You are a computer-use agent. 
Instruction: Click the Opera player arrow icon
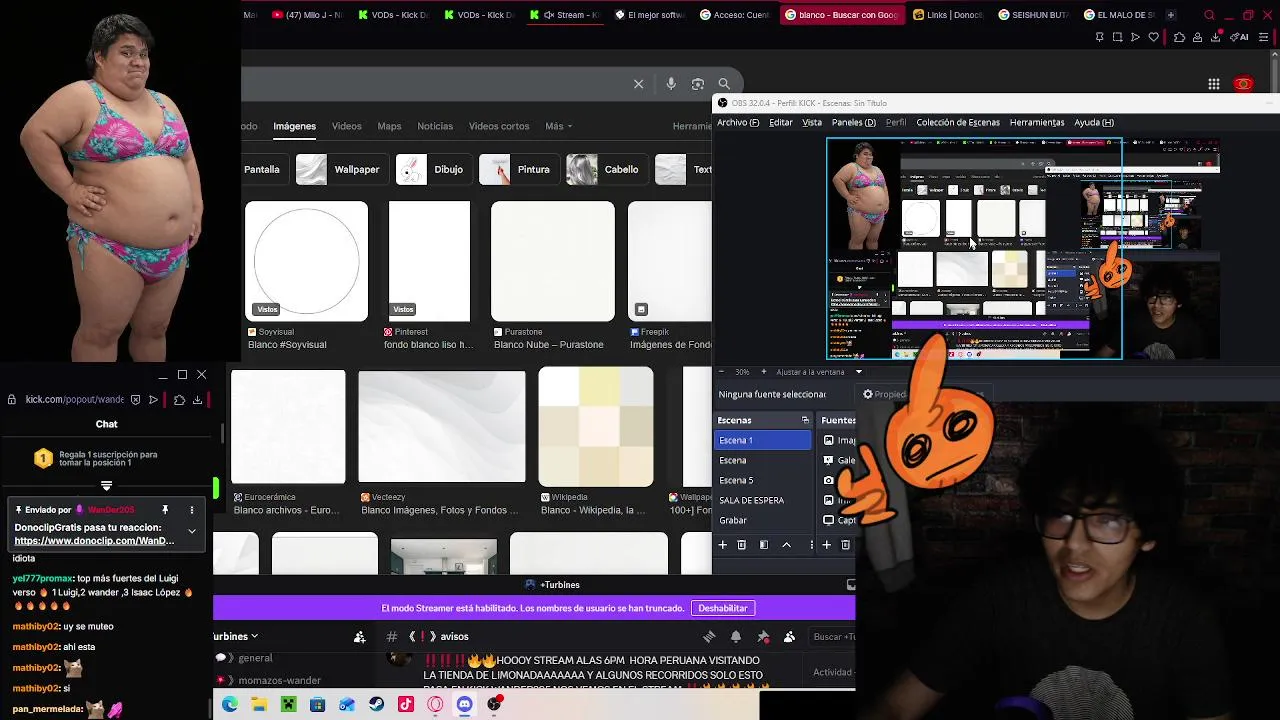coord(1135,37)
